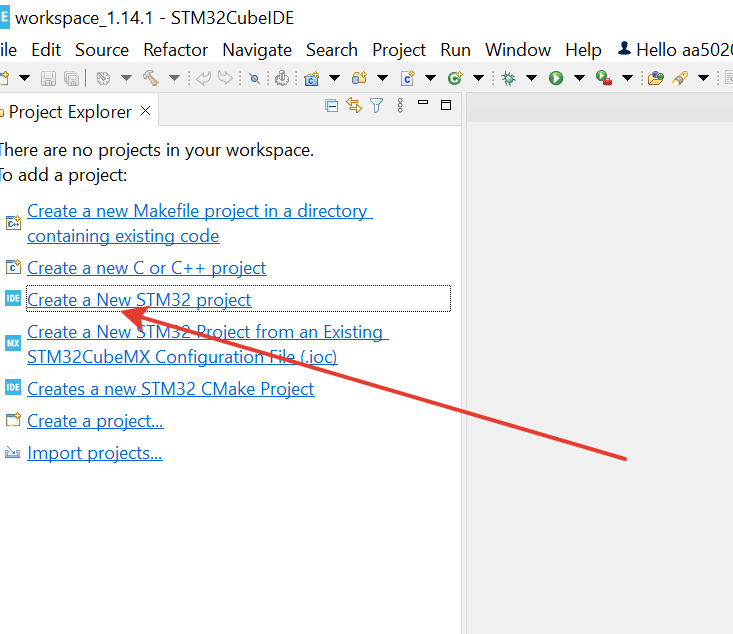
Task: Open the dropdown arrow next to Debug
Action: click(531, 78)
